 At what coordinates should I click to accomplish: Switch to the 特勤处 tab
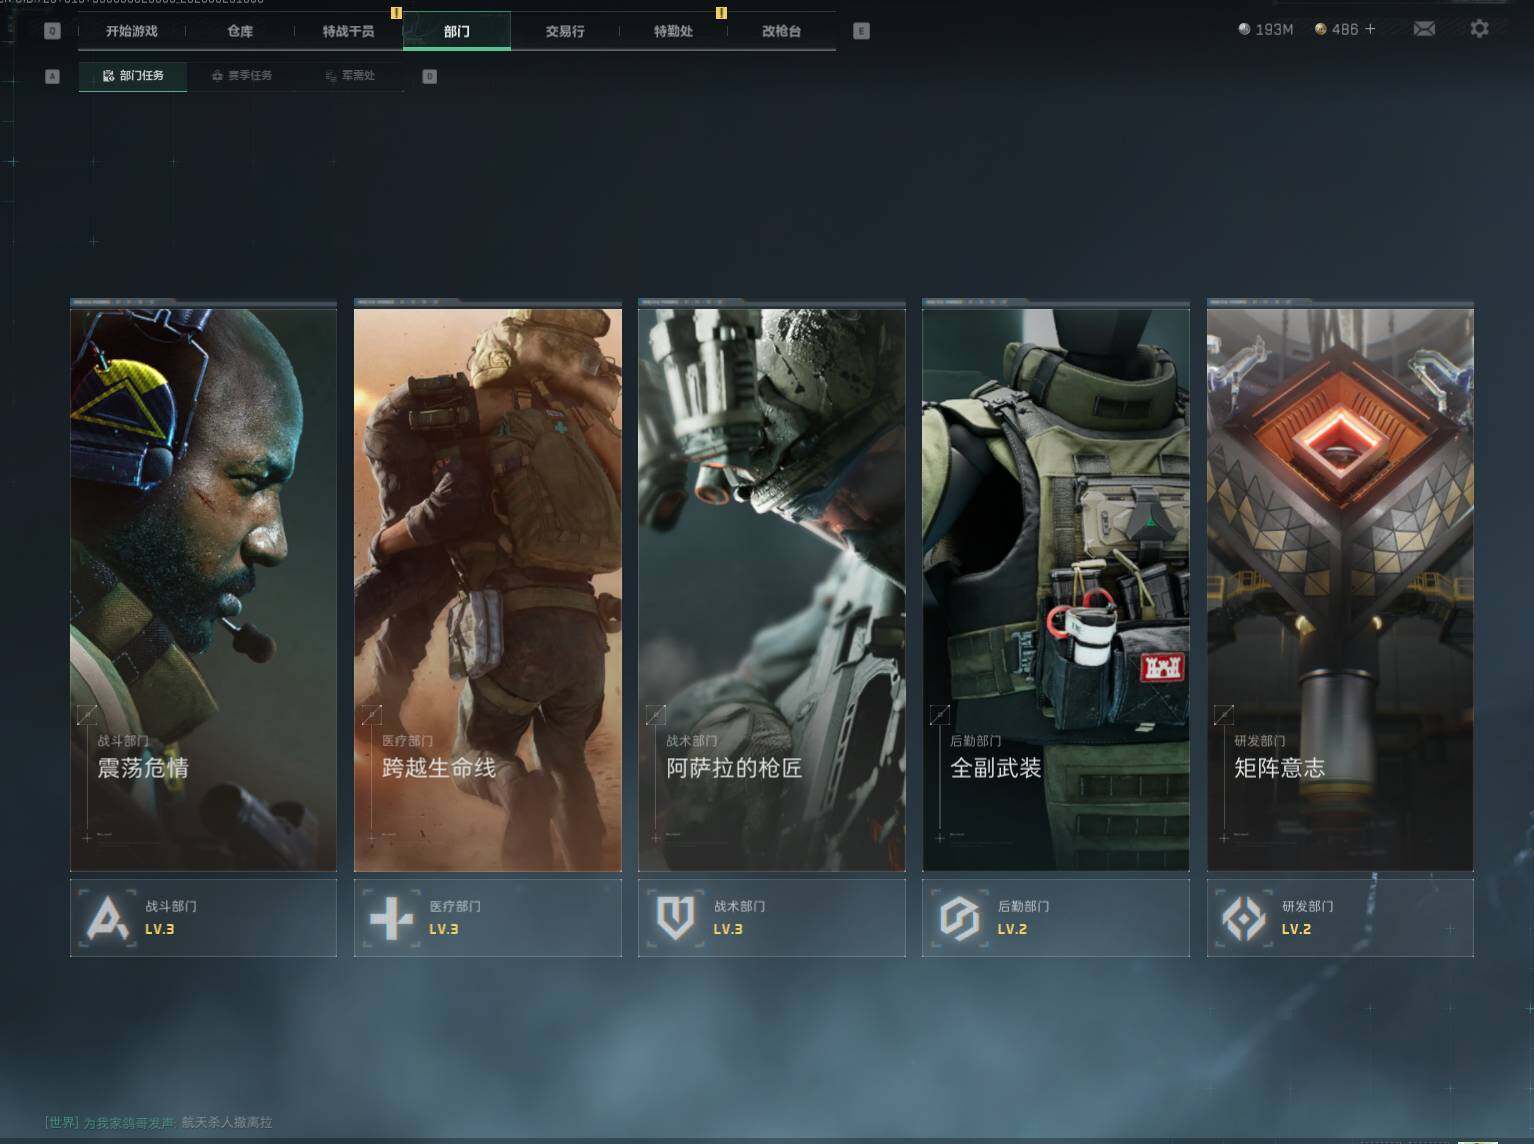coord(673,31)
